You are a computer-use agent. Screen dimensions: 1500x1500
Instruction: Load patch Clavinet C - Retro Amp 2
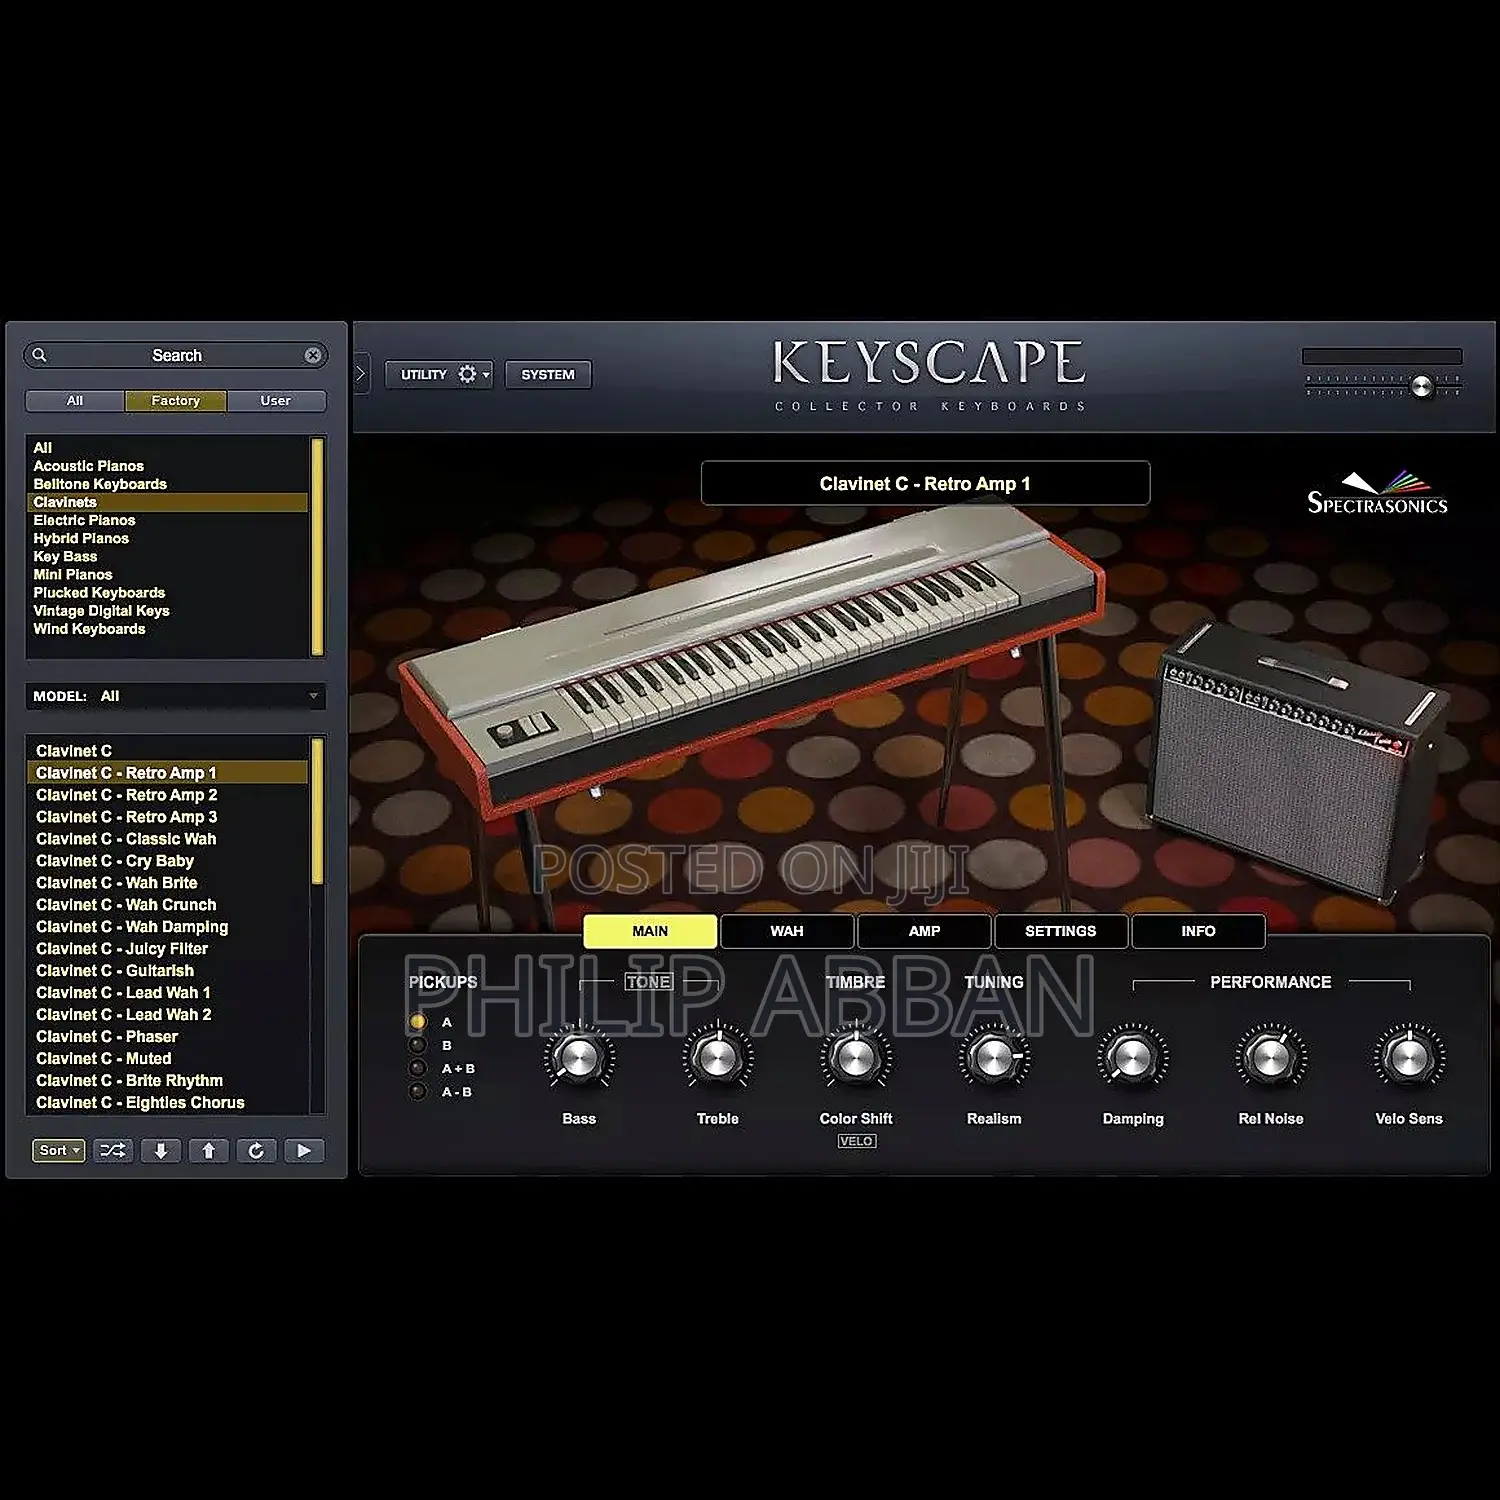(167, 795)
